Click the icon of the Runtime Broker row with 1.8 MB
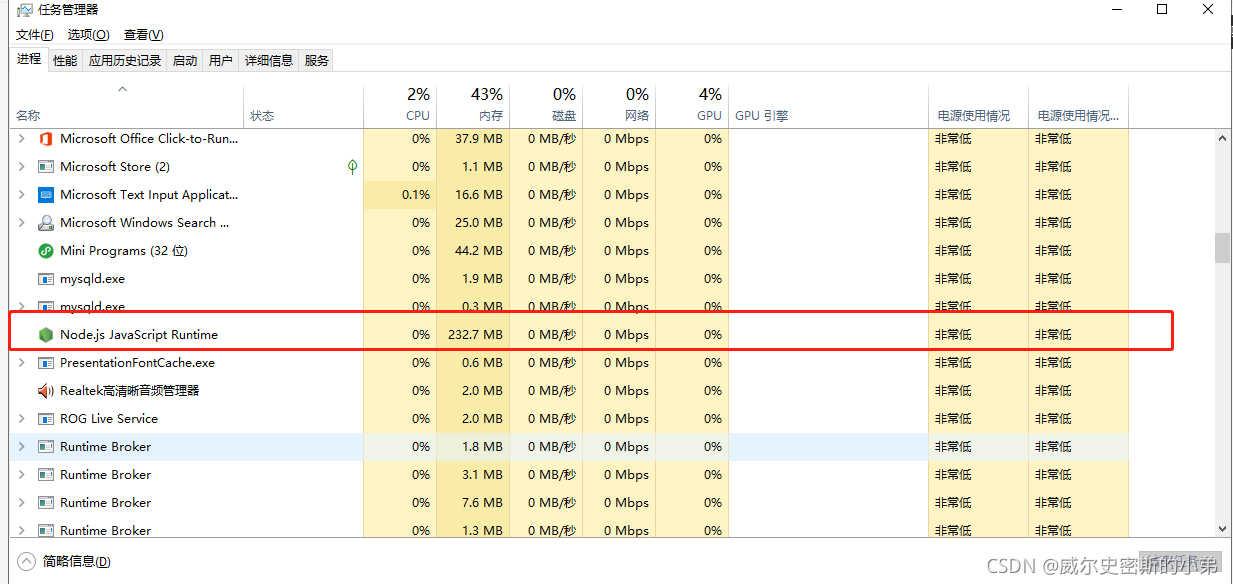1233x584 pixels. 45,446
